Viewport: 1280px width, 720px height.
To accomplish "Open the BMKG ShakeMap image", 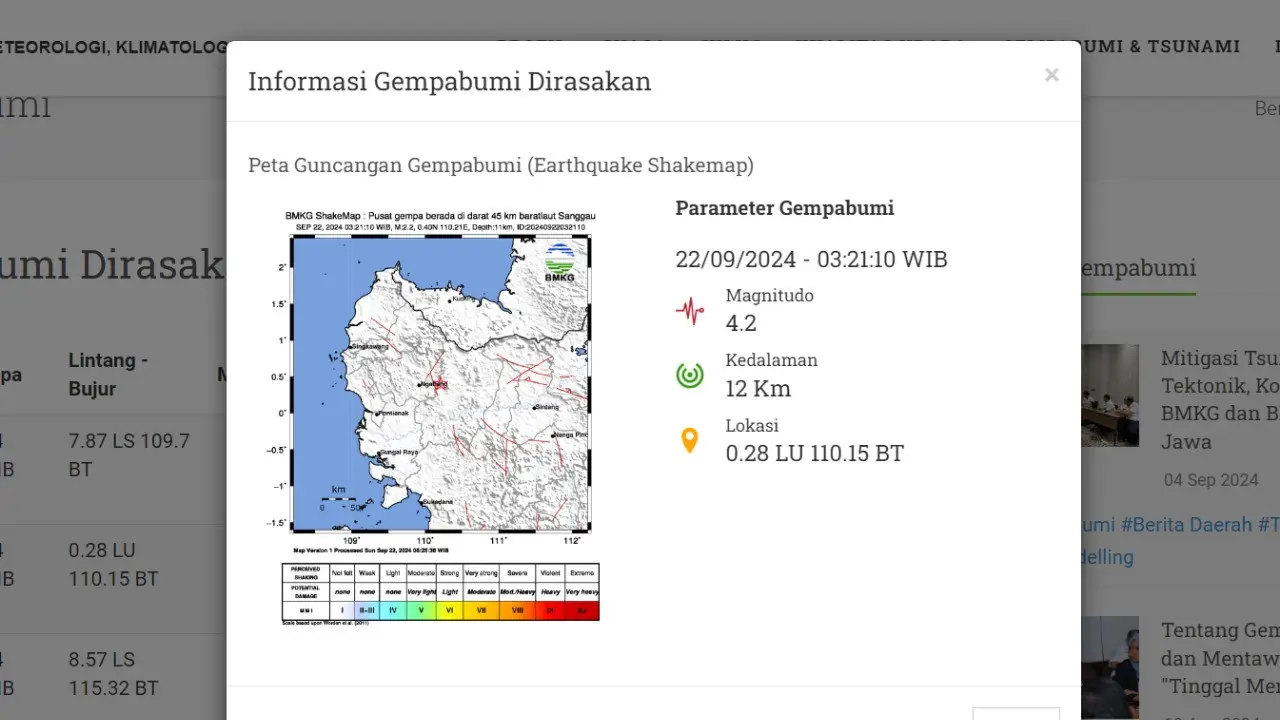I will (x=440, y=416).
